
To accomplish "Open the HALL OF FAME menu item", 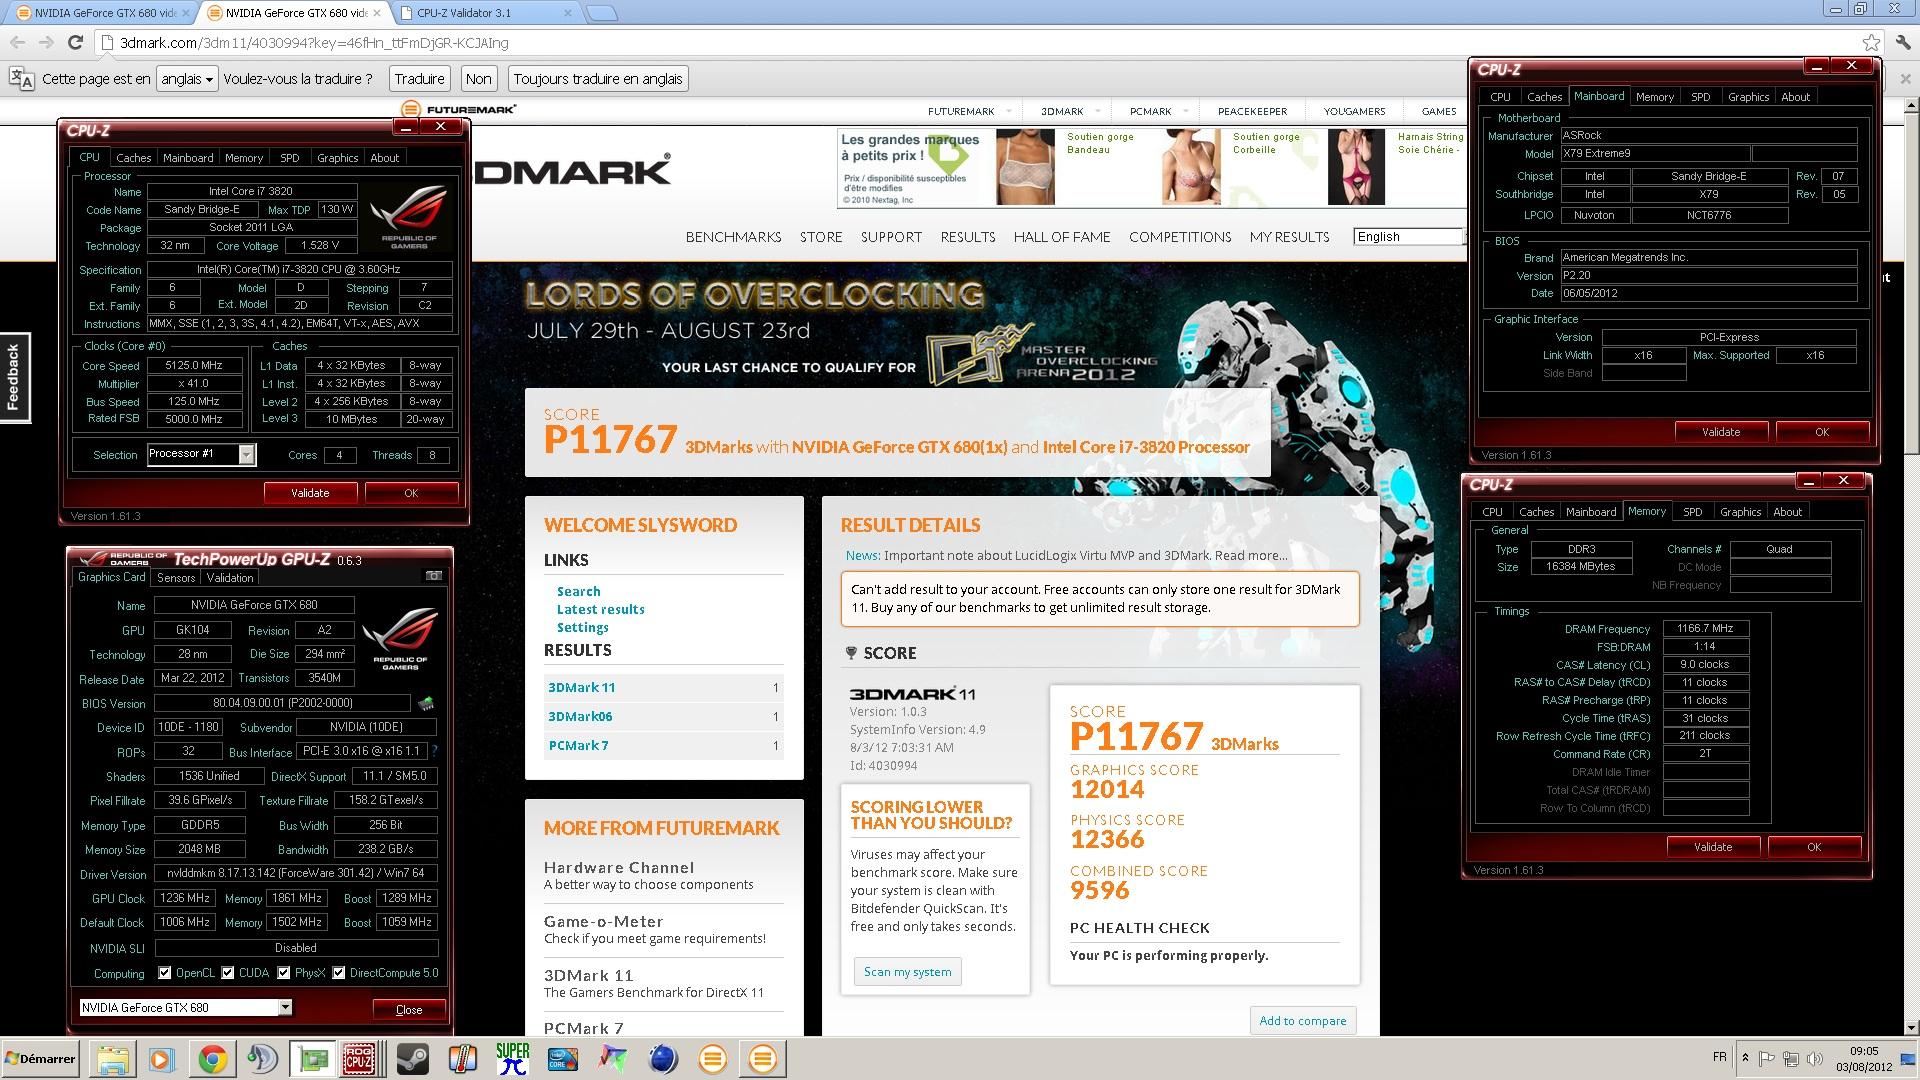I will [x=1062, y=237].
